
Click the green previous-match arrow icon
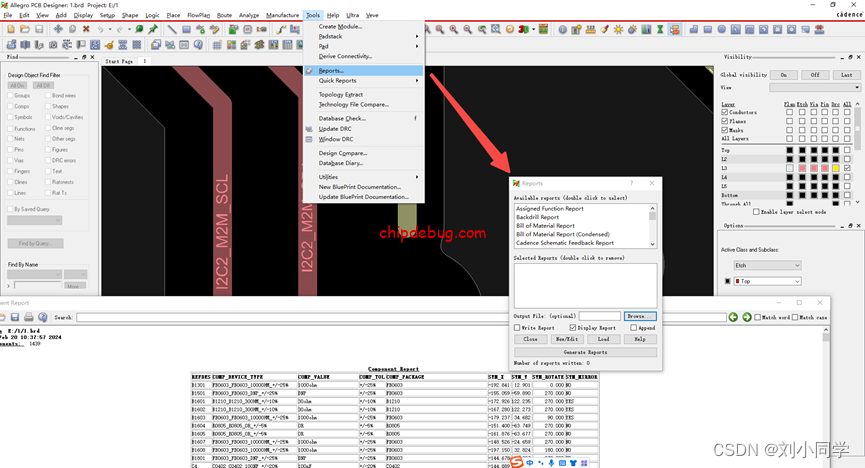(x=733, y=317)
